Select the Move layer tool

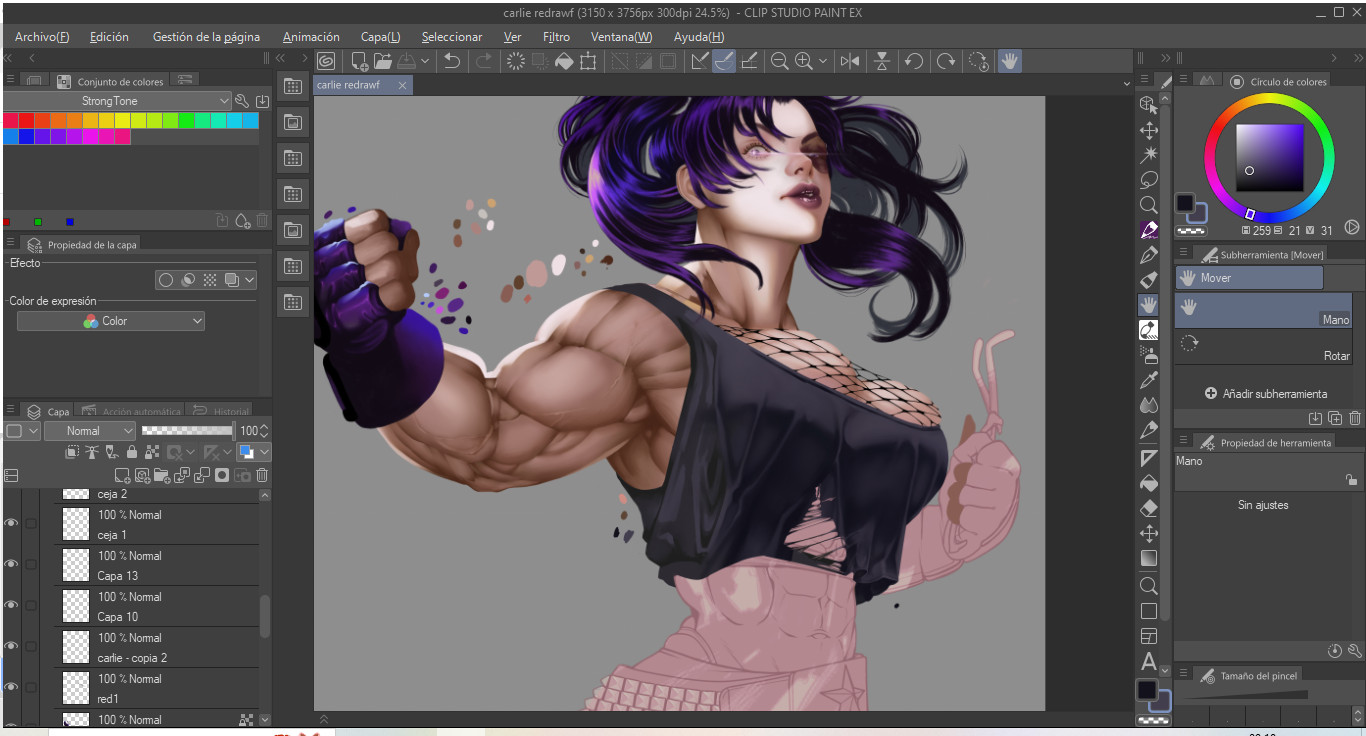1149,130
